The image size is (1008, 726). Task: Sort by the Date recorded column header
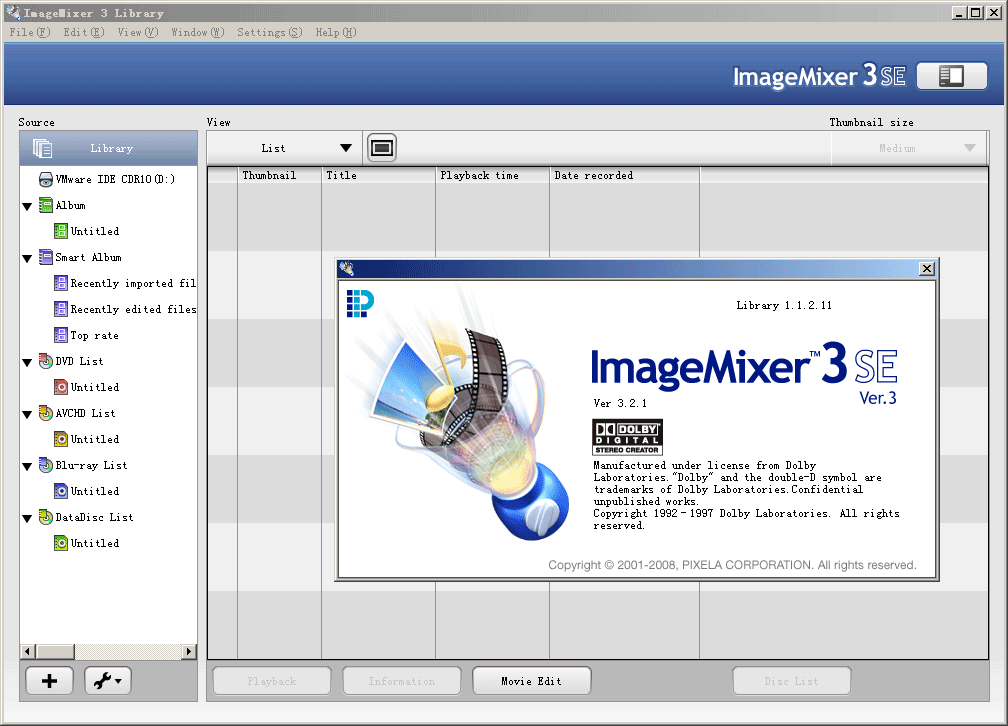pyautogui.click(x=624, y=175)
